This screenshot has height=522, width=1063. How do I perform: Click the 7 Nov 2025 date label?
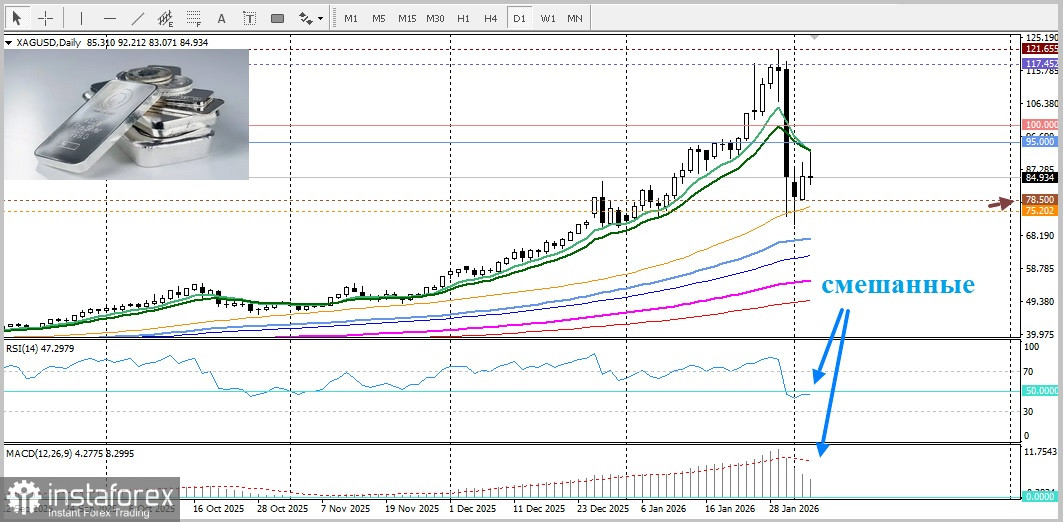346,508
